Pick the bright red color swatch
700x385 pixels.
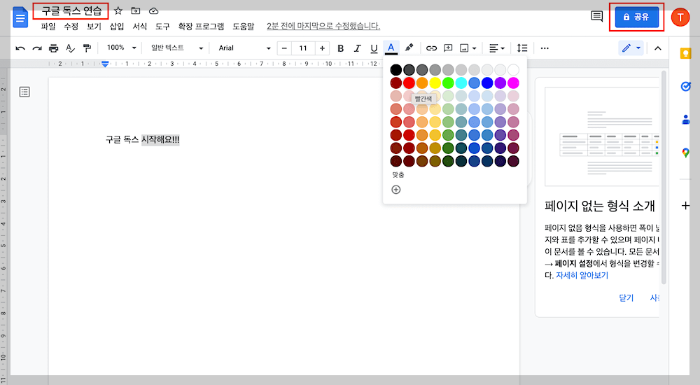[409, 83]
